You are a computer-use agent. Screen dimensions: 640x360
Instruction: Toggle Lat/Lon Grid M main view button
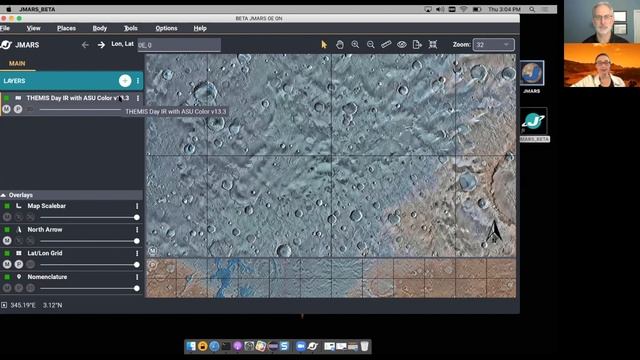tap(7, 264)
